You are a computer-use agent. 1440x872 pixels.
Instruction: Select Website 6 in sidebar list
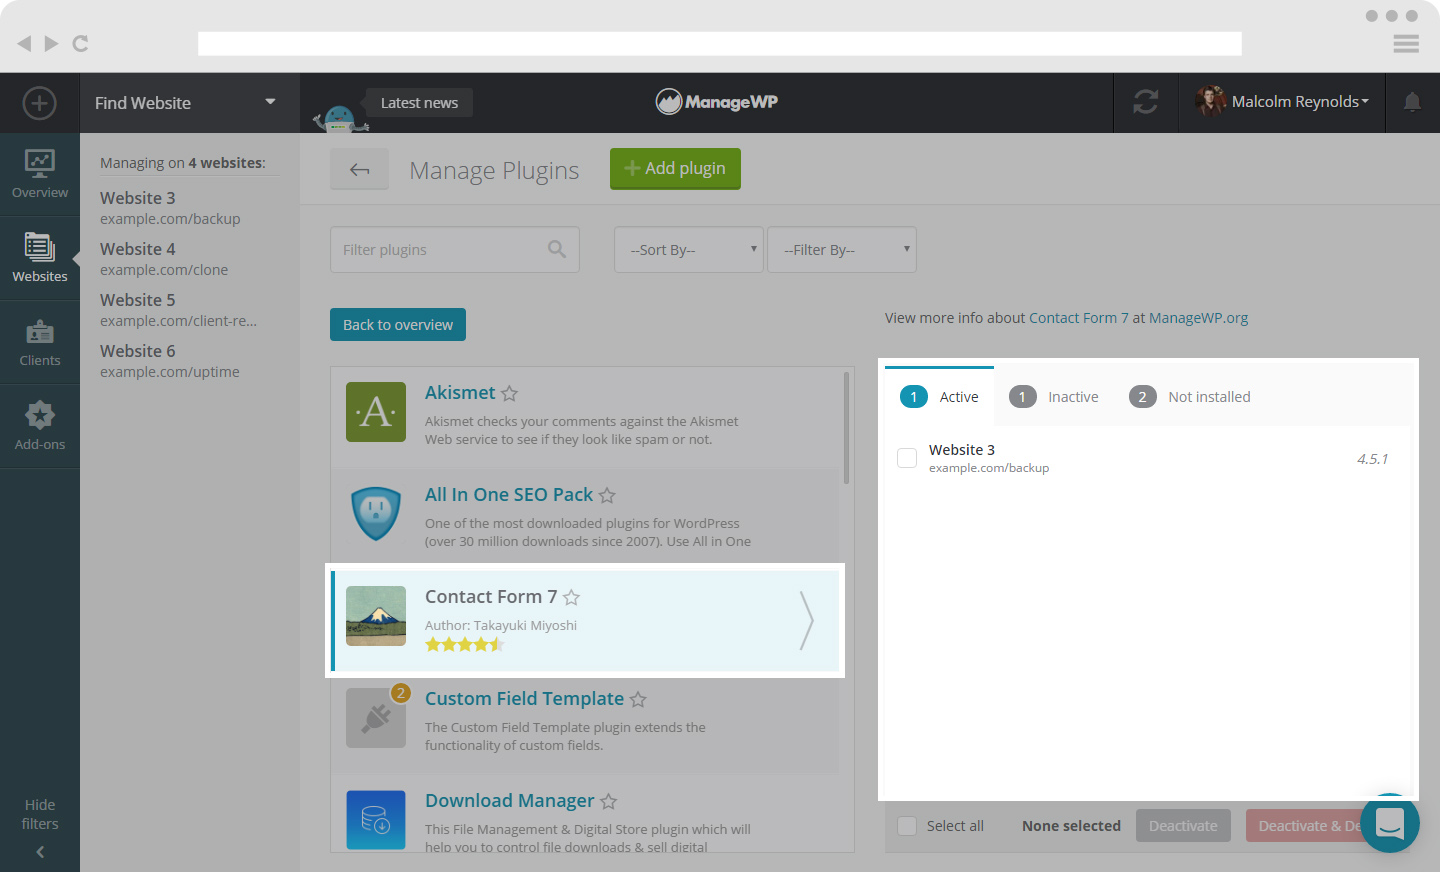coord(170,361)
